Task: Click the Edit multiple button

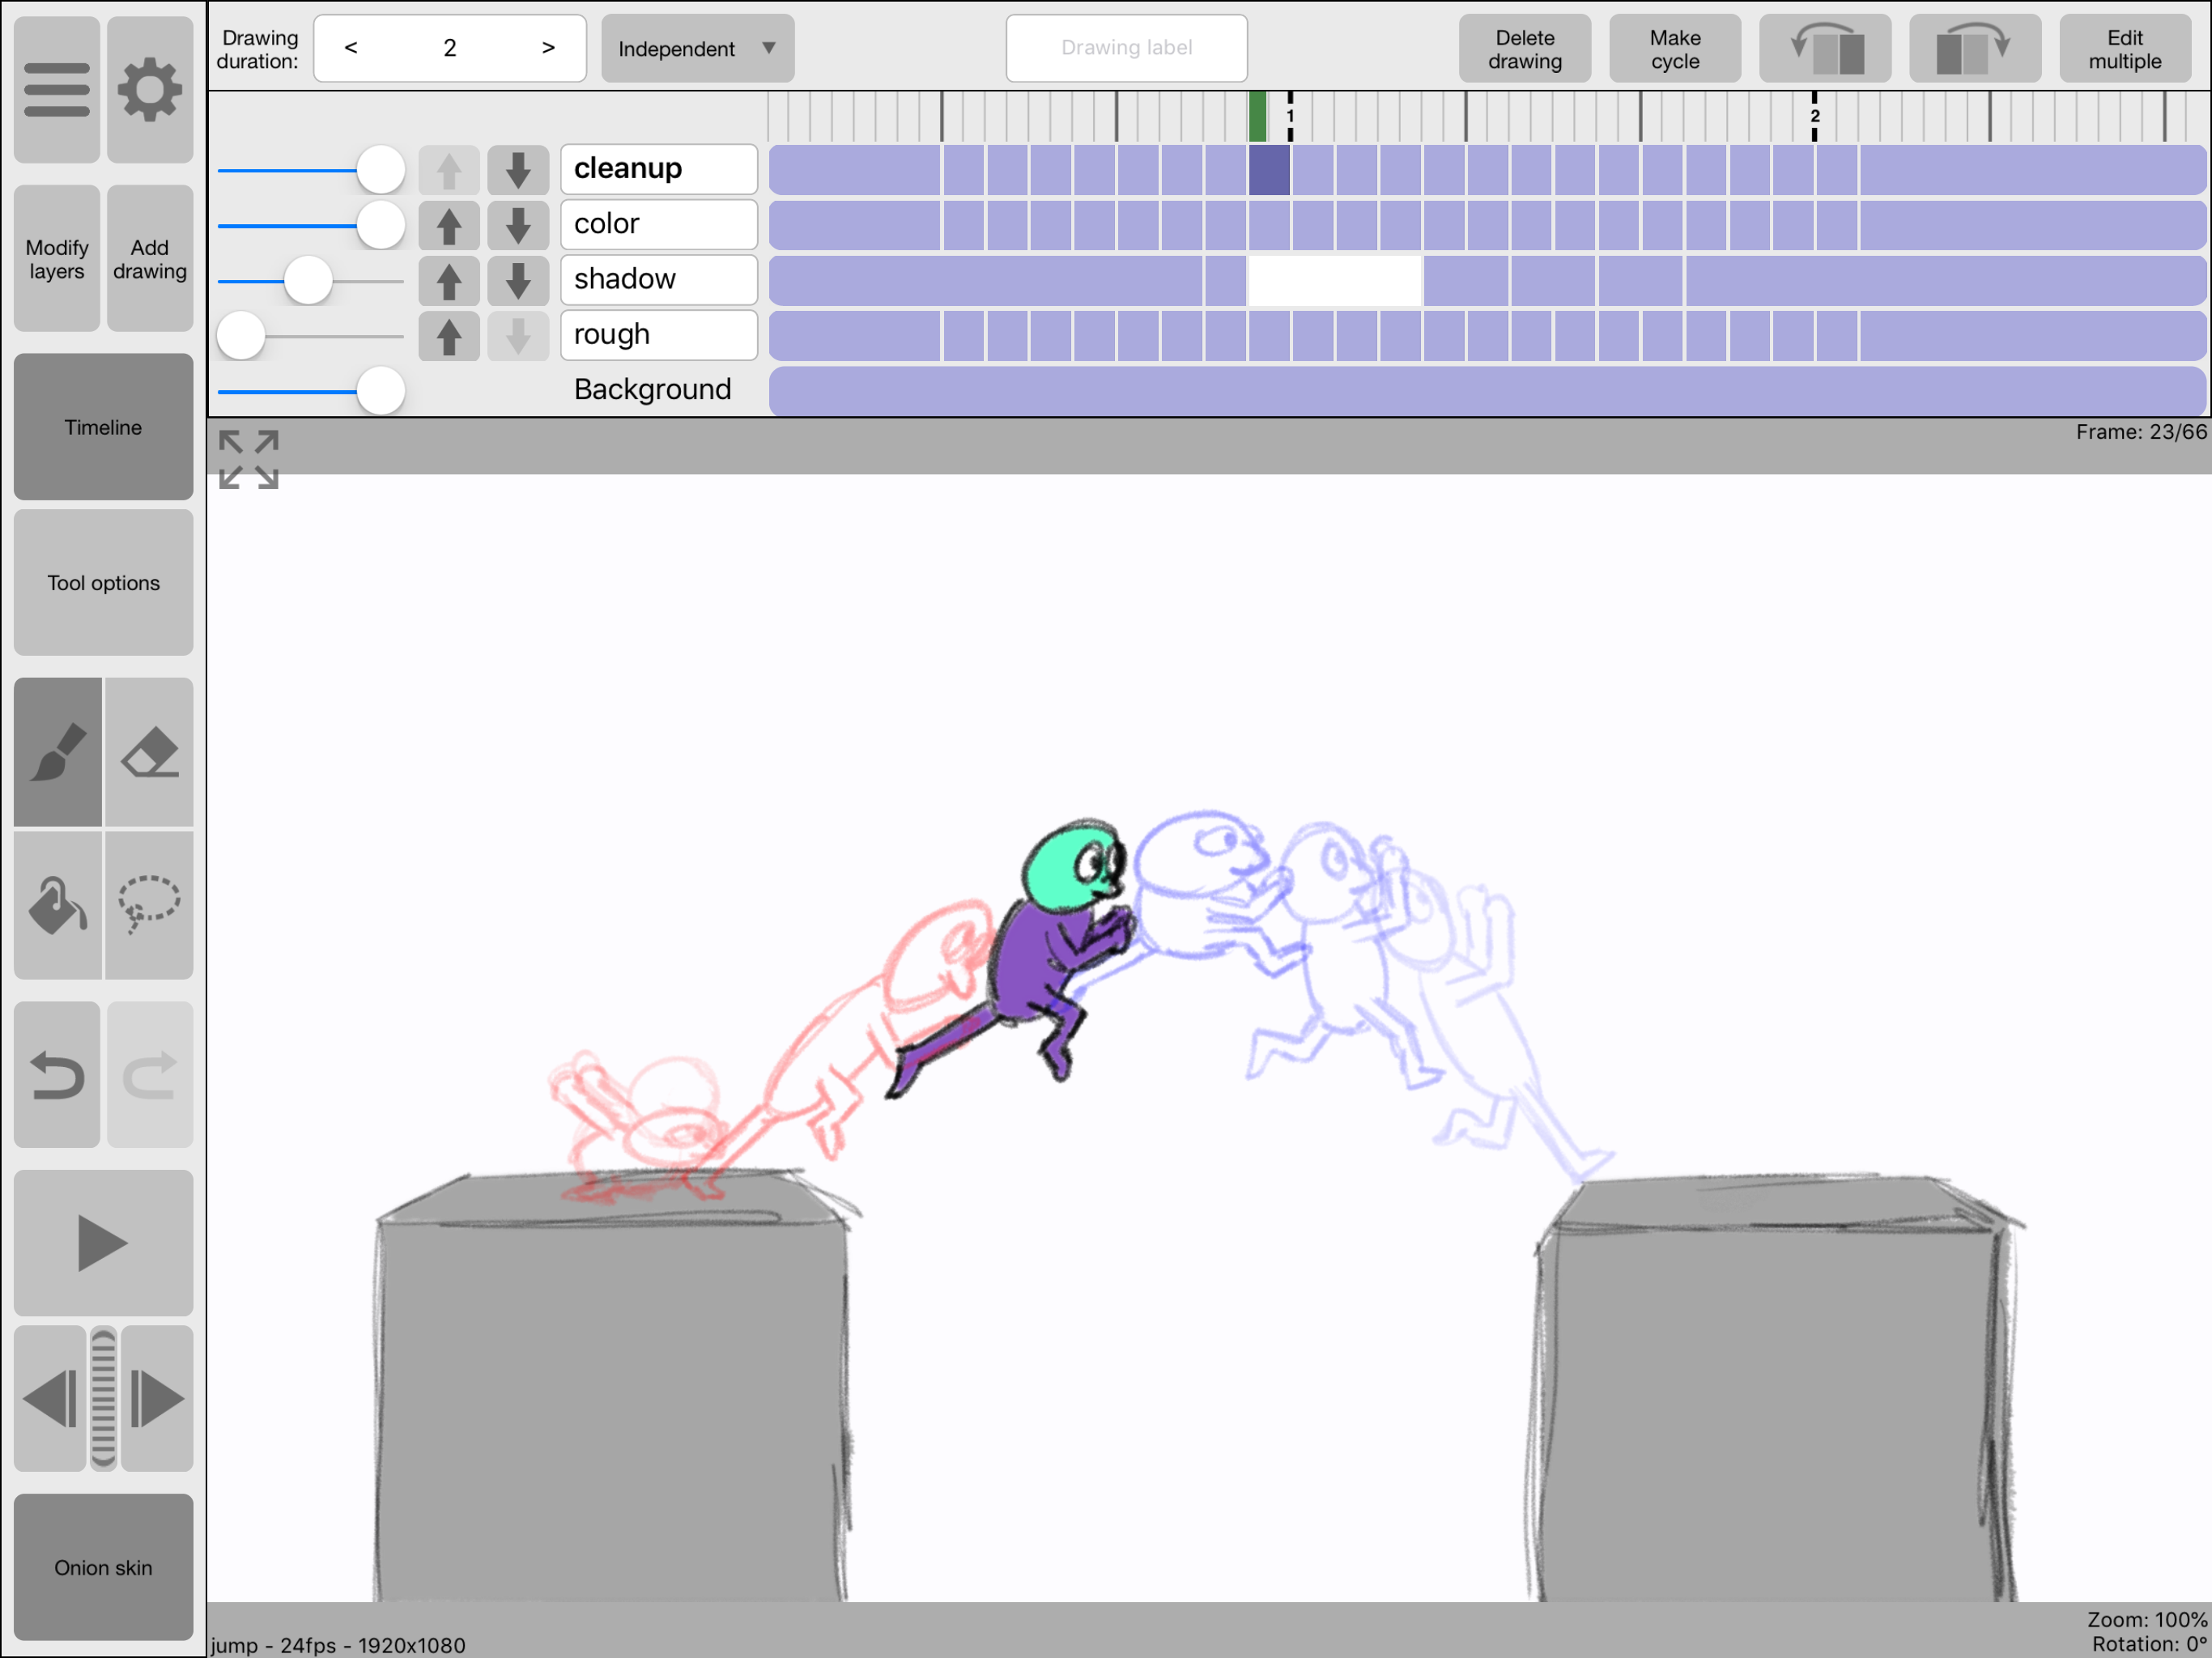Action: click(x=2121, y=49)
